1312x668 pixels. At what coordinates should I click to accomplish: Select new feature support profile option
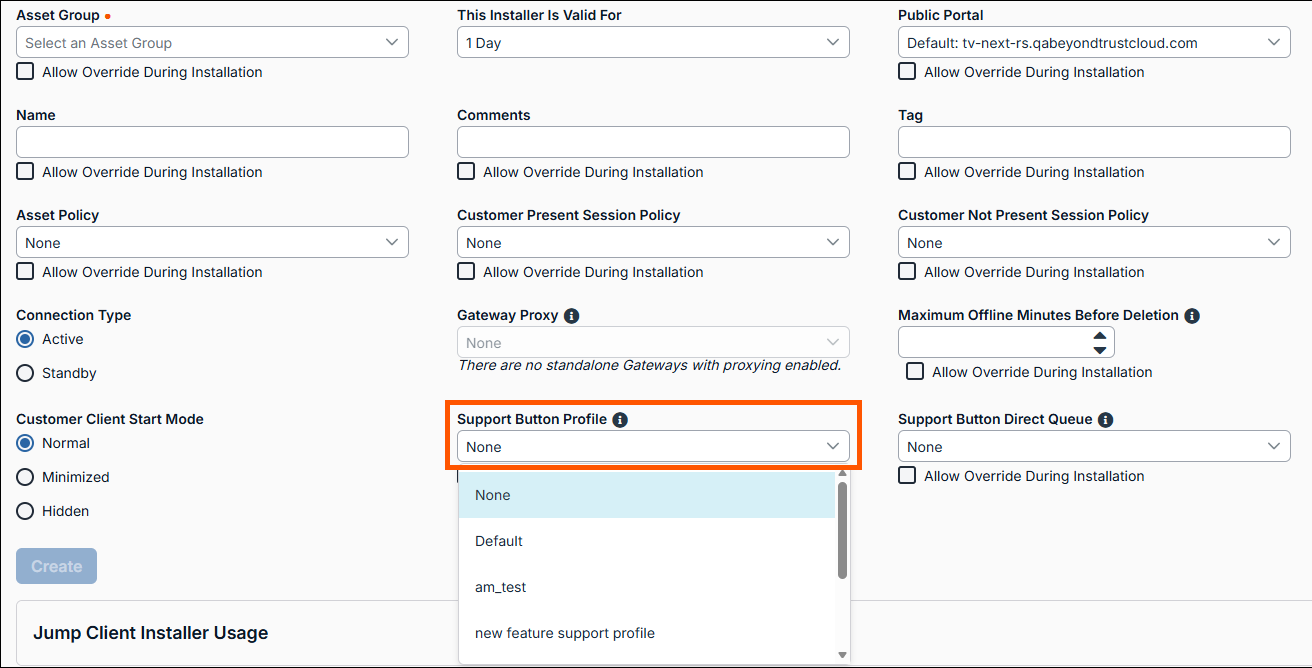click(x=565, y=633)
